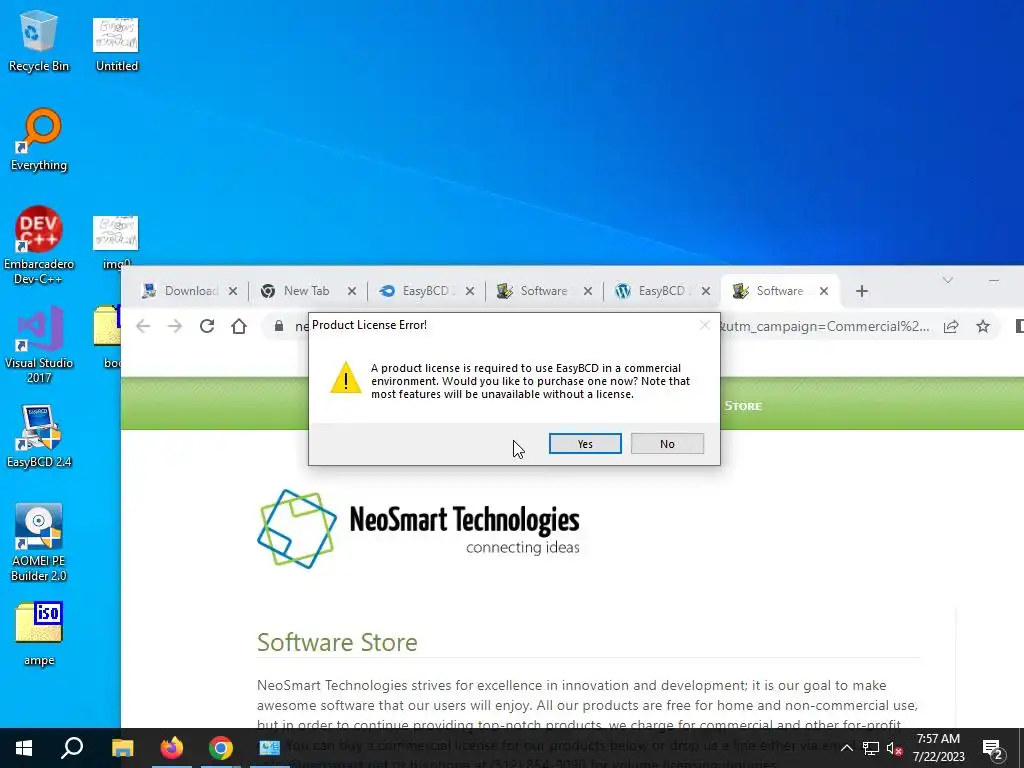Click No in the Product License Error dialog
The height and width of the screenshot is (768, 1024).
667,443
